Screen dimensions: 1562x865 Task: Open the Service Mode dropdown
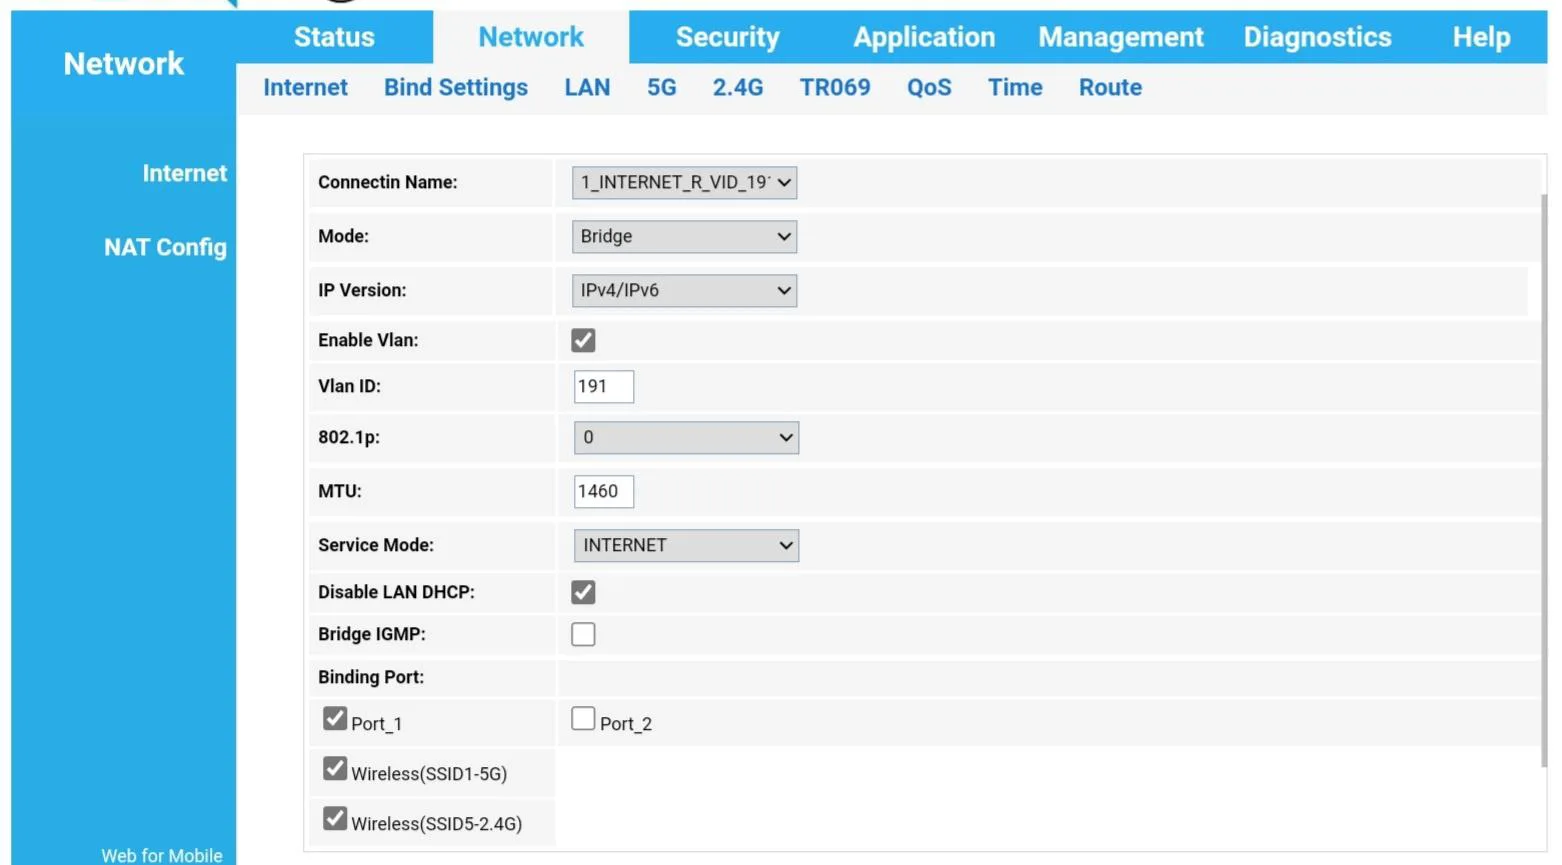(x=686, y=546)
